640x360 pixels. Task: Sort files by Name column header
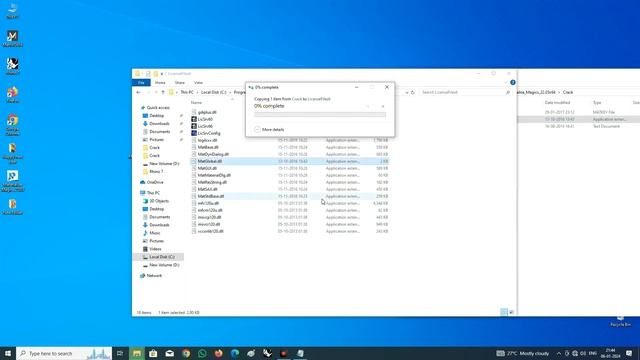tap(196, 102)
